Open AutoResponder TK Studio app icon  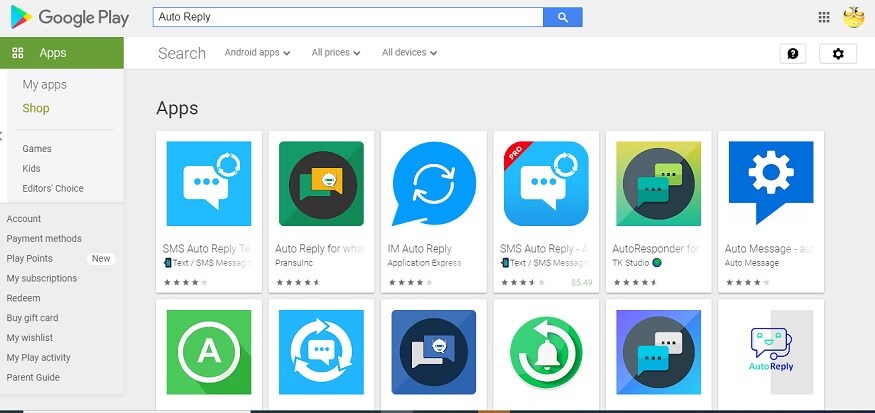658,184
